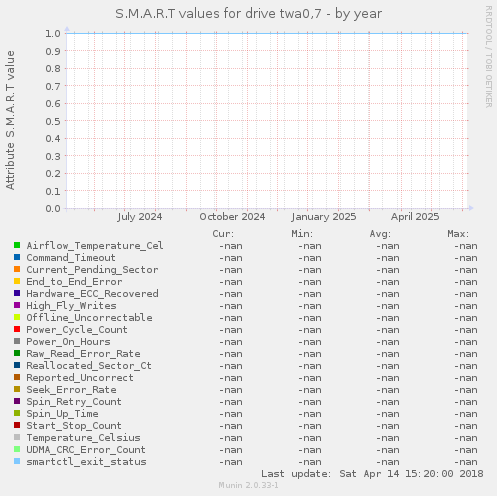Select the Raw_Read_Error_Rate legend label
The width and height of the screenshot is (497, 496).
click(x=83, y=354)
